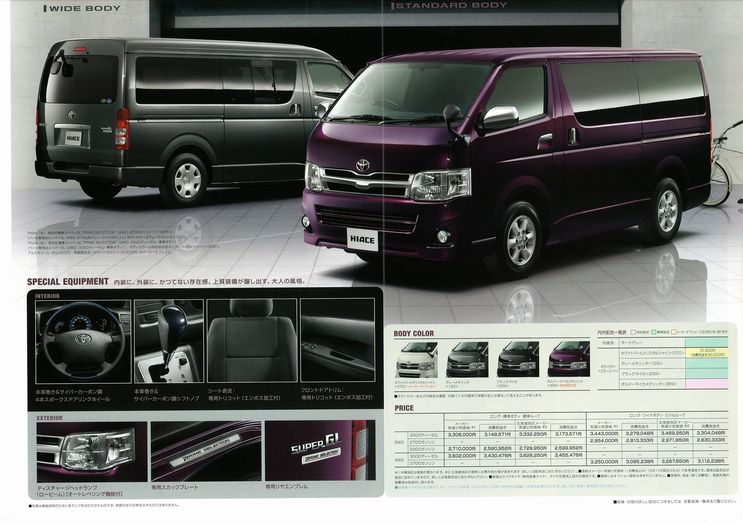Select the front door trim photo
This screenshot has width=743, height=525.
[x=337, y=341]
